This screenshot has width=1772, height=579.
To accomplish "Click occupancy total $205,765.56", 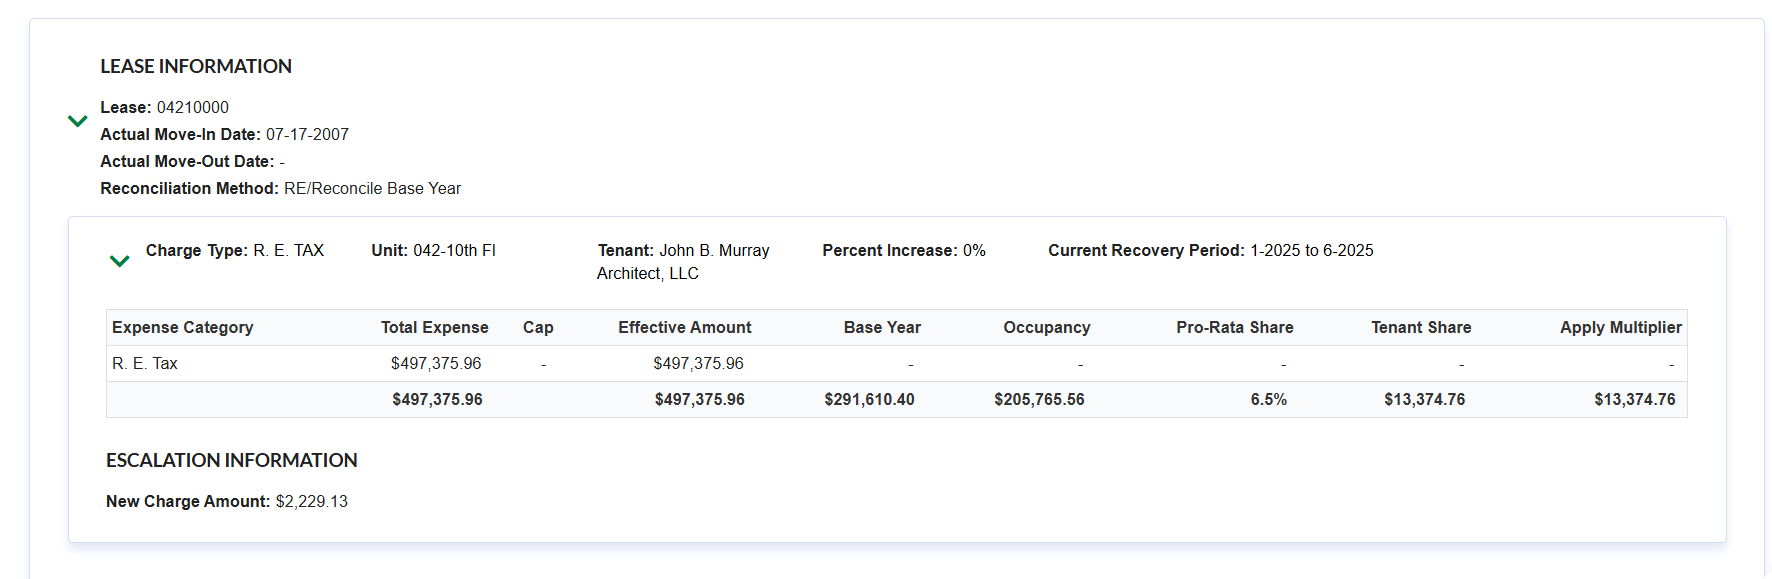I will (x=1039, y=399).
